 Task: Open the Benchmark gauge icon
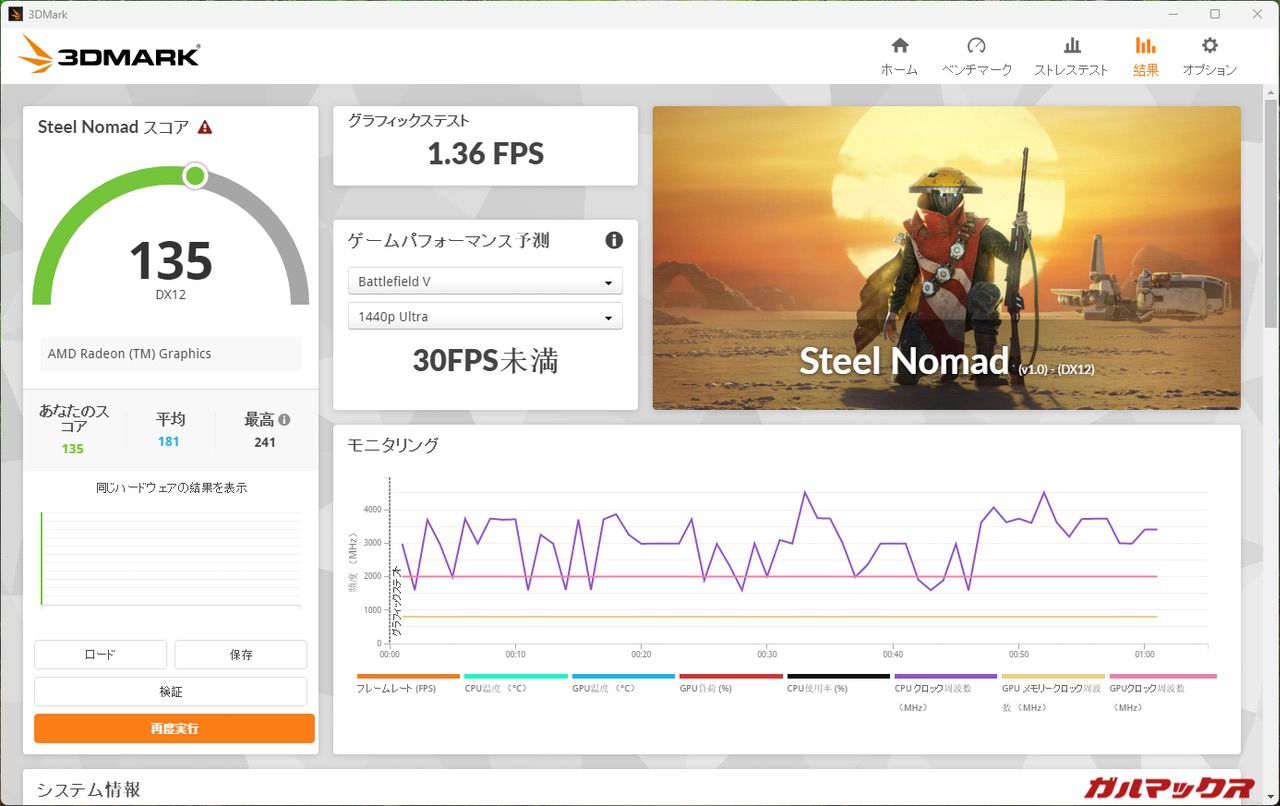click(976, 46)
